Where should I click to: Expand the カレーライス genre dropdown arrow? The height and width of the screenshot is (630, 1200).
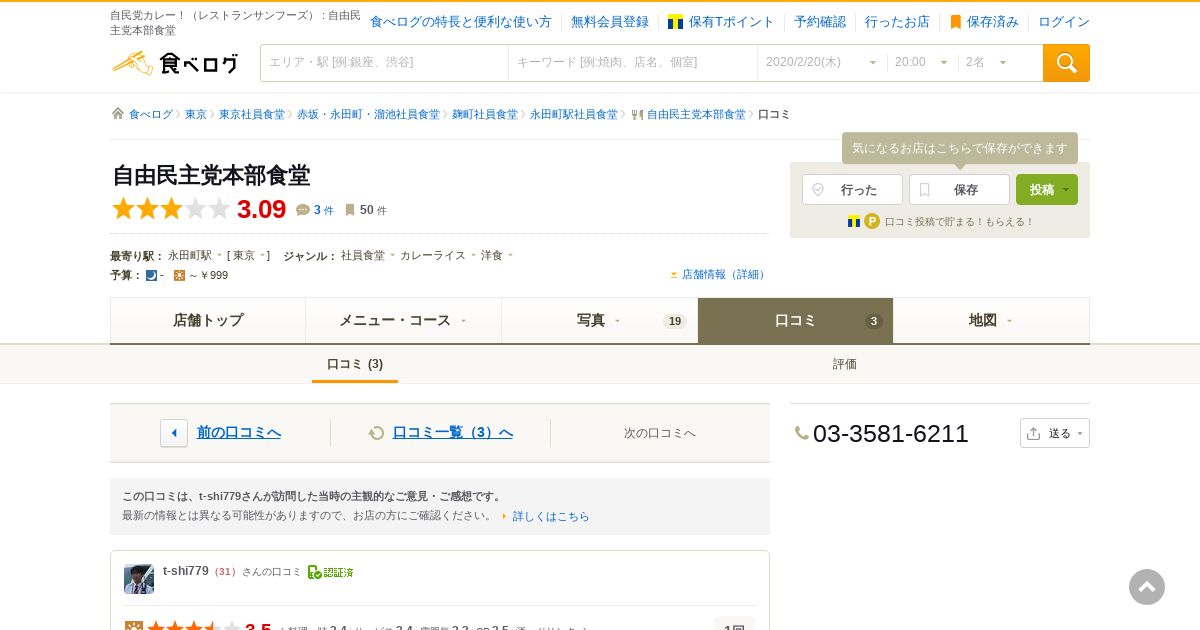point(473,255)
